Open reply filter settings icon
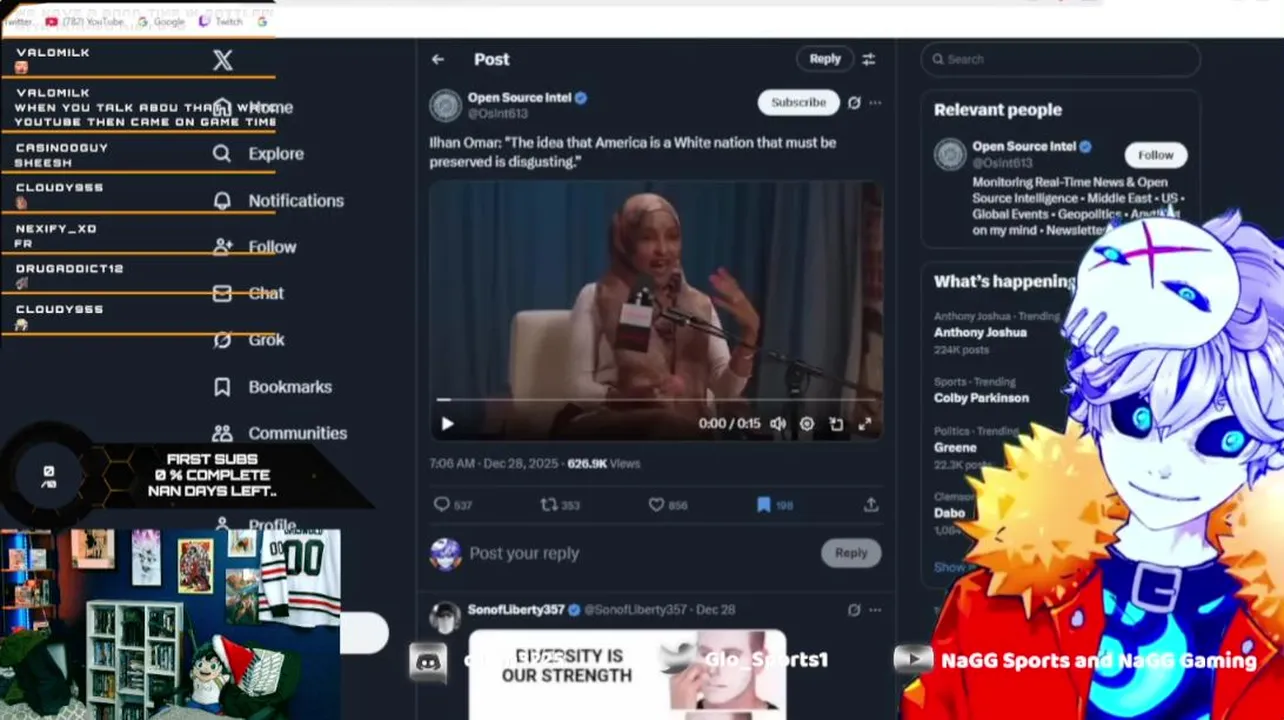This screenshot has width=1284, height=720. (x=869, y=59)
